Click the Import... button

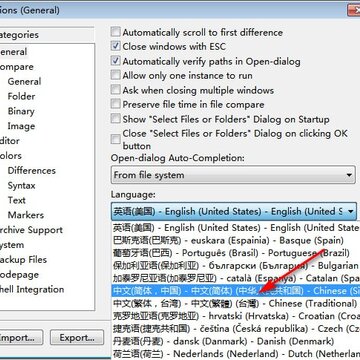point(21,337)
